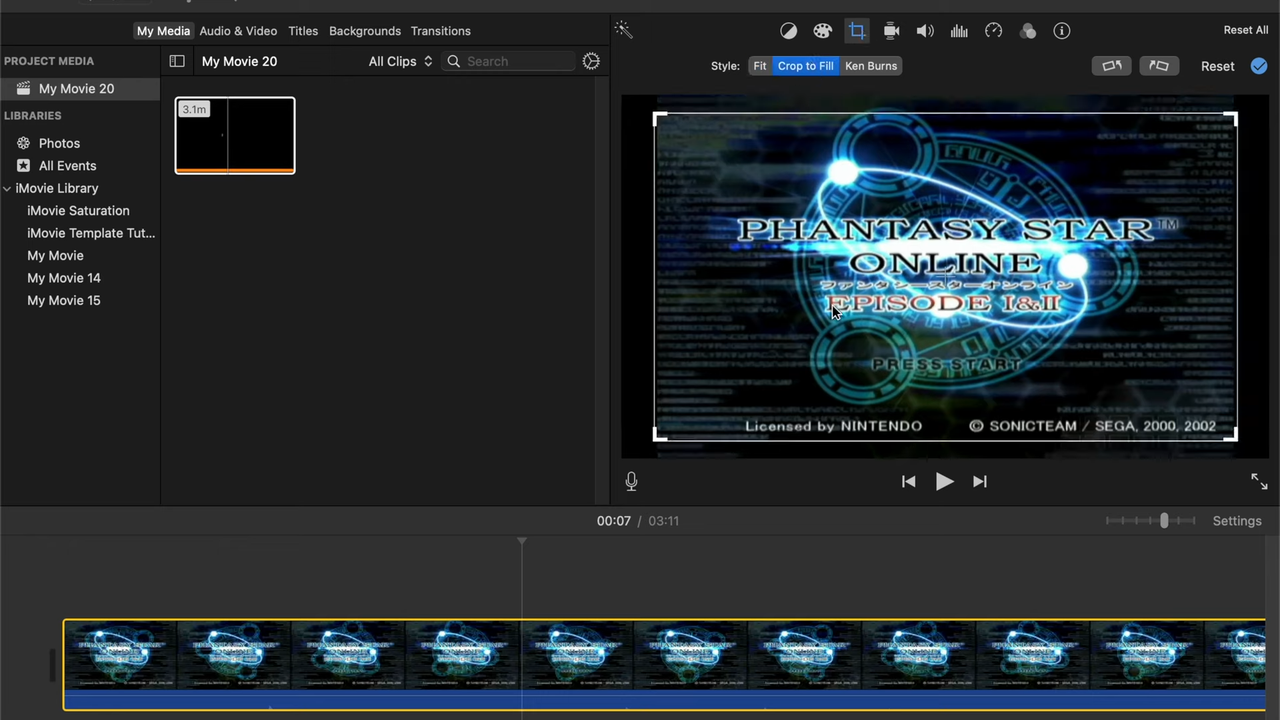1280x720 pixels.
Task: Open the Titles browser tab
Action: pyautogui.click(x=303, y=31)
